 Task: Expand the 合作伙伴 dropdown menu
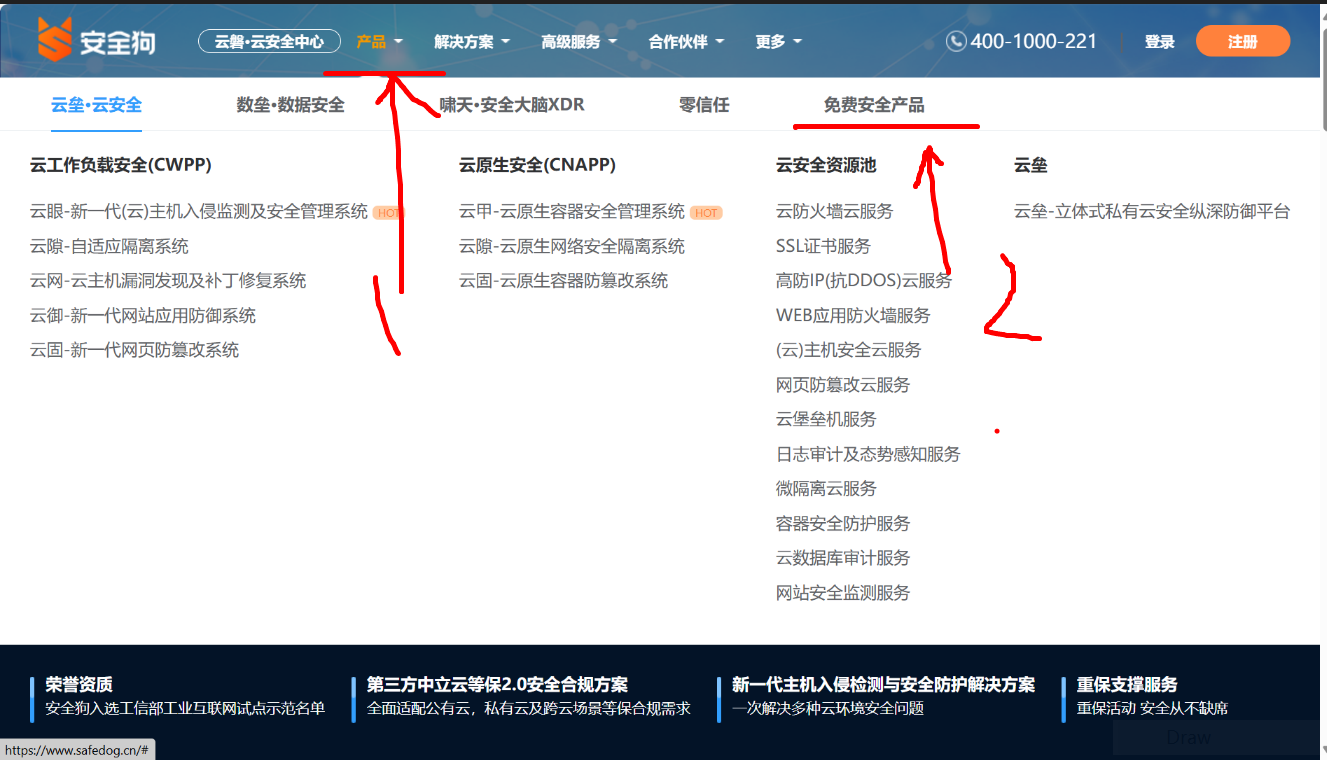(x=686, y=41)
